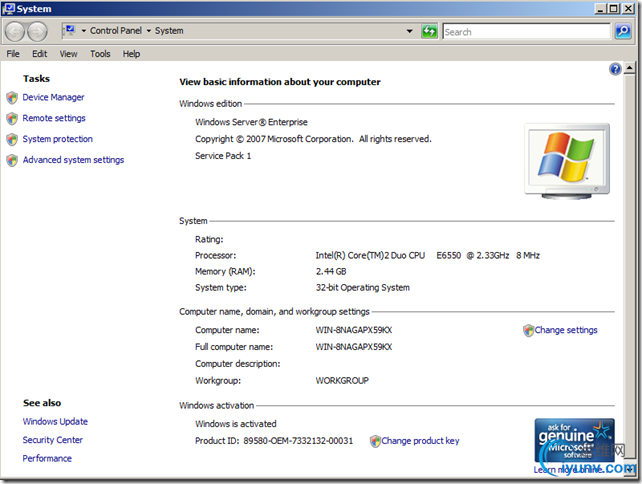The image size is (642, 484).
Task: Open the Help menu
Action: point(131,54)
